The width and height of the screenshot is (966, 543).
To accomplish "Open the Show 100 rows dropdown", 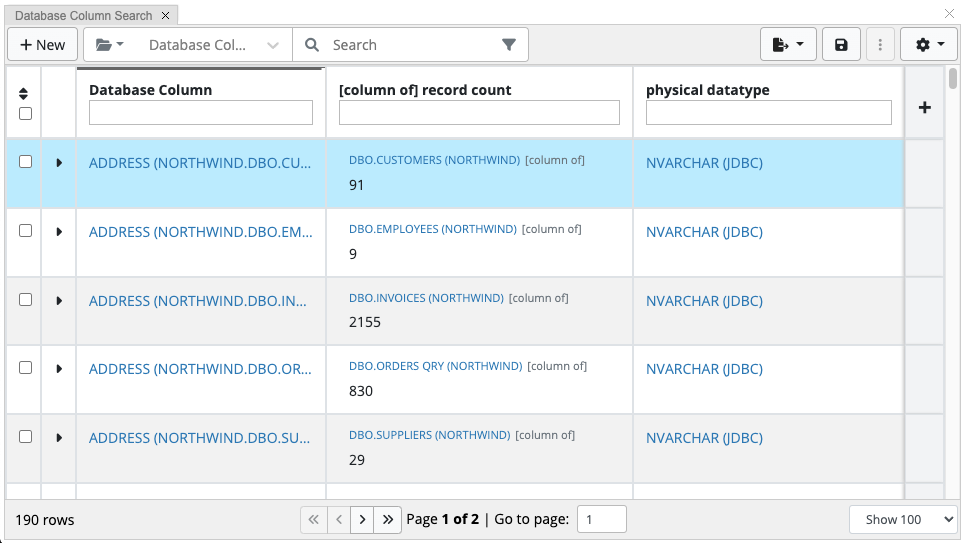I will pyautogui.click(x=903, y=519).
